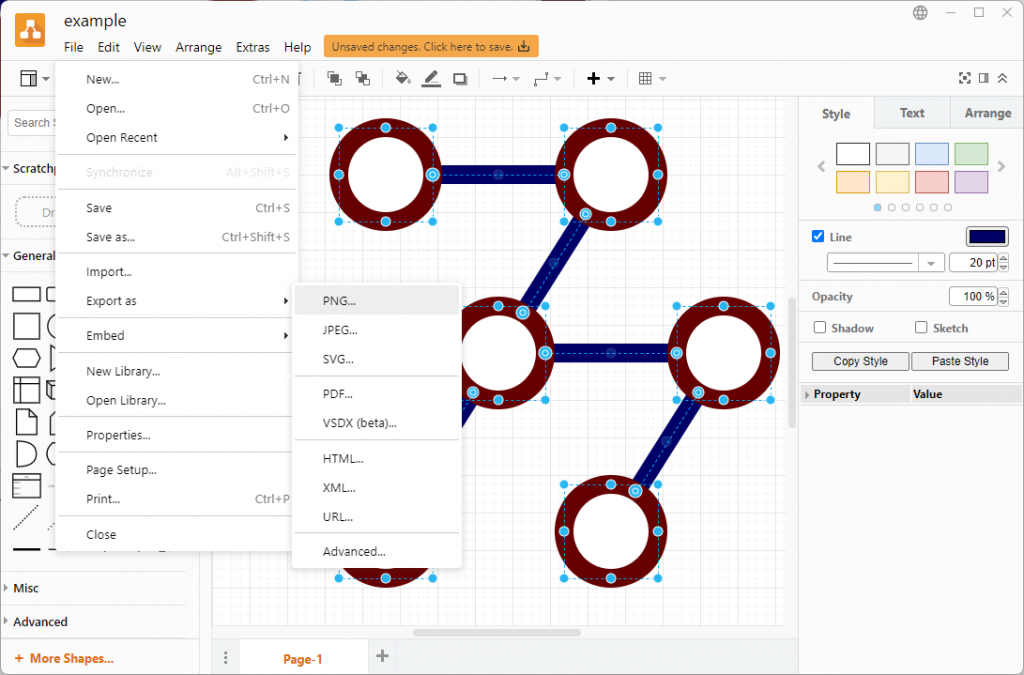Screen dimensions: 1024x675
Task: Open the Arrange menu
Action: pyautogui.click(x=199, y=47)
